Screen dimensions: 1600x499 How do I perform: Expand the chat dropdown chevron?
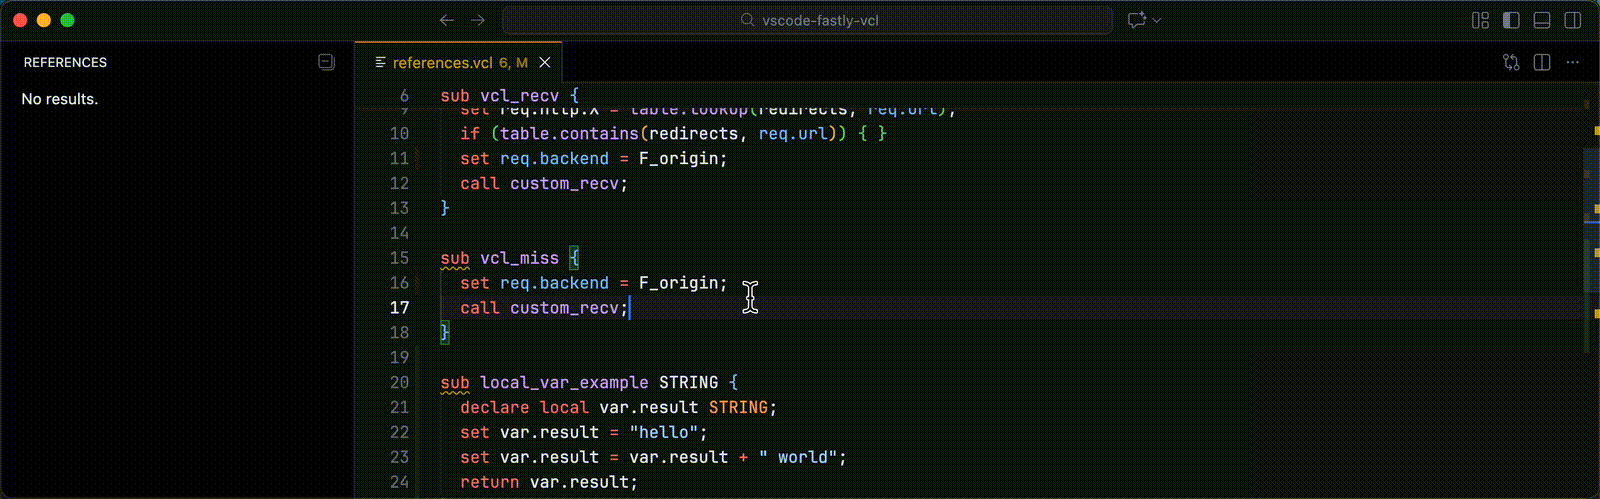1158,20
